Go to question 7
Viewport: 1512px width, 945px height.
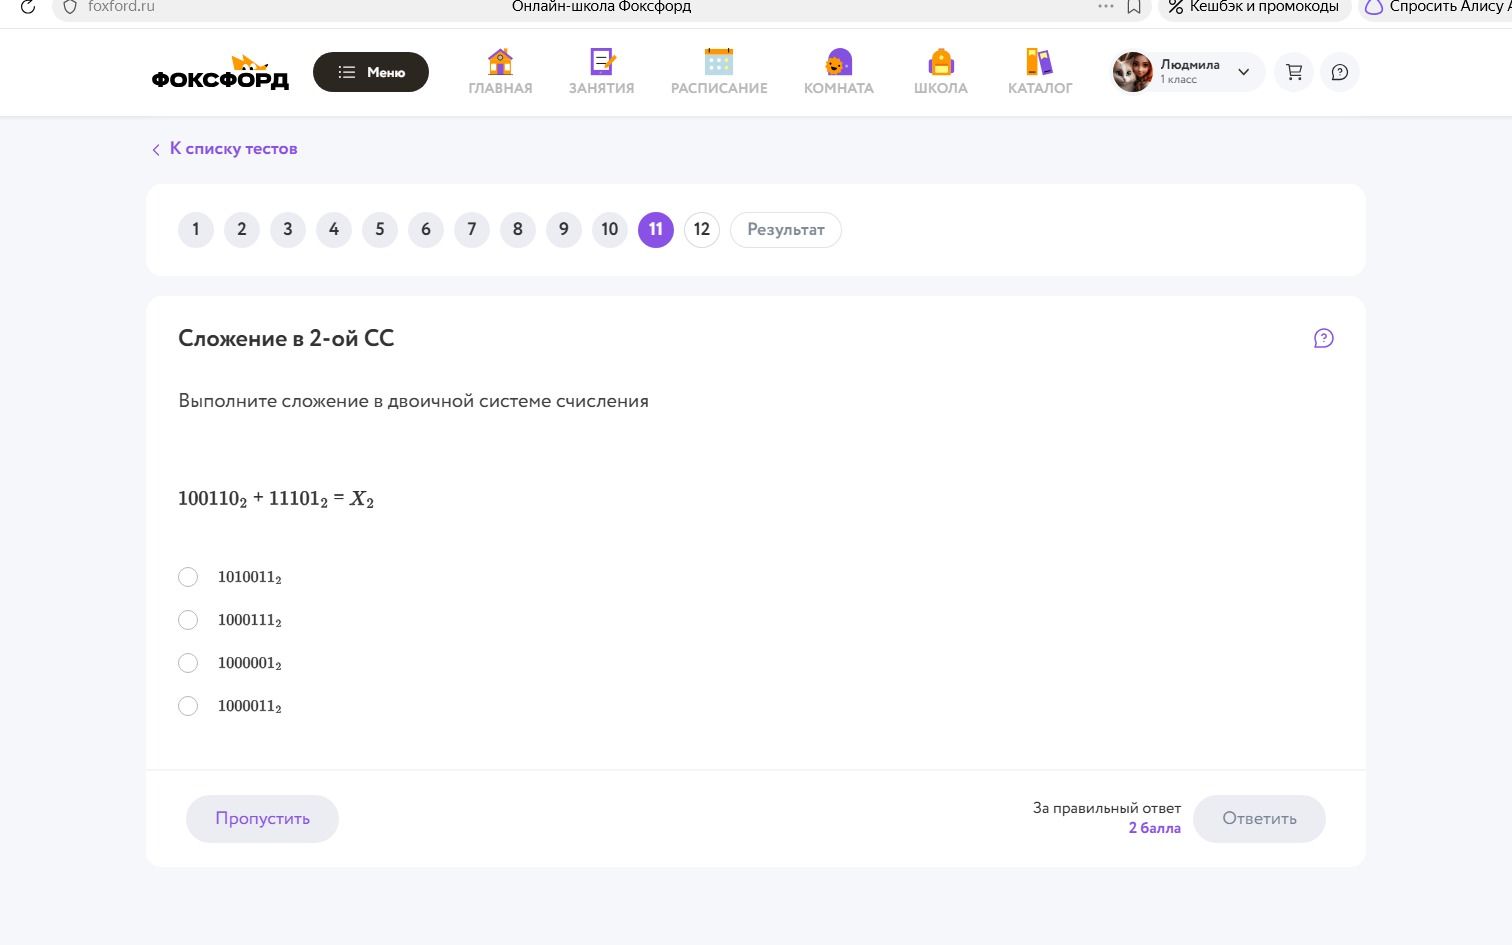point(472,229)
